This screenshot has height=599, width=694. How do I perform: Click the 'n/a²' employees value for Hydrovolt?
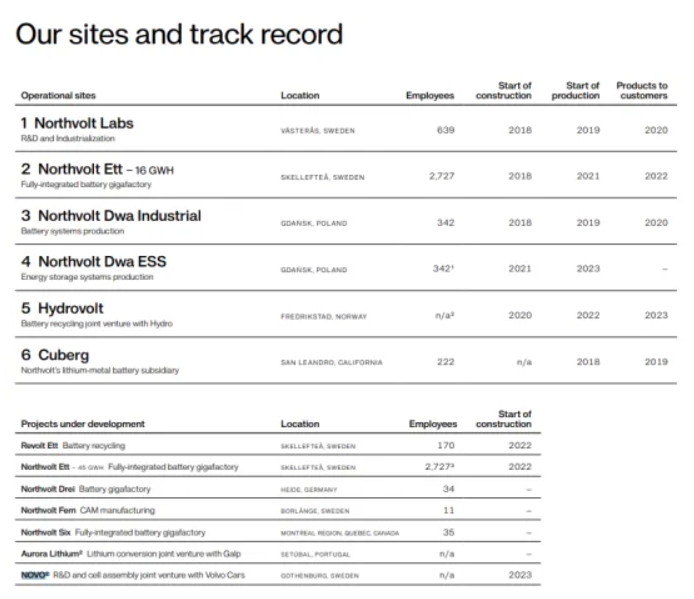coord(444,315)
